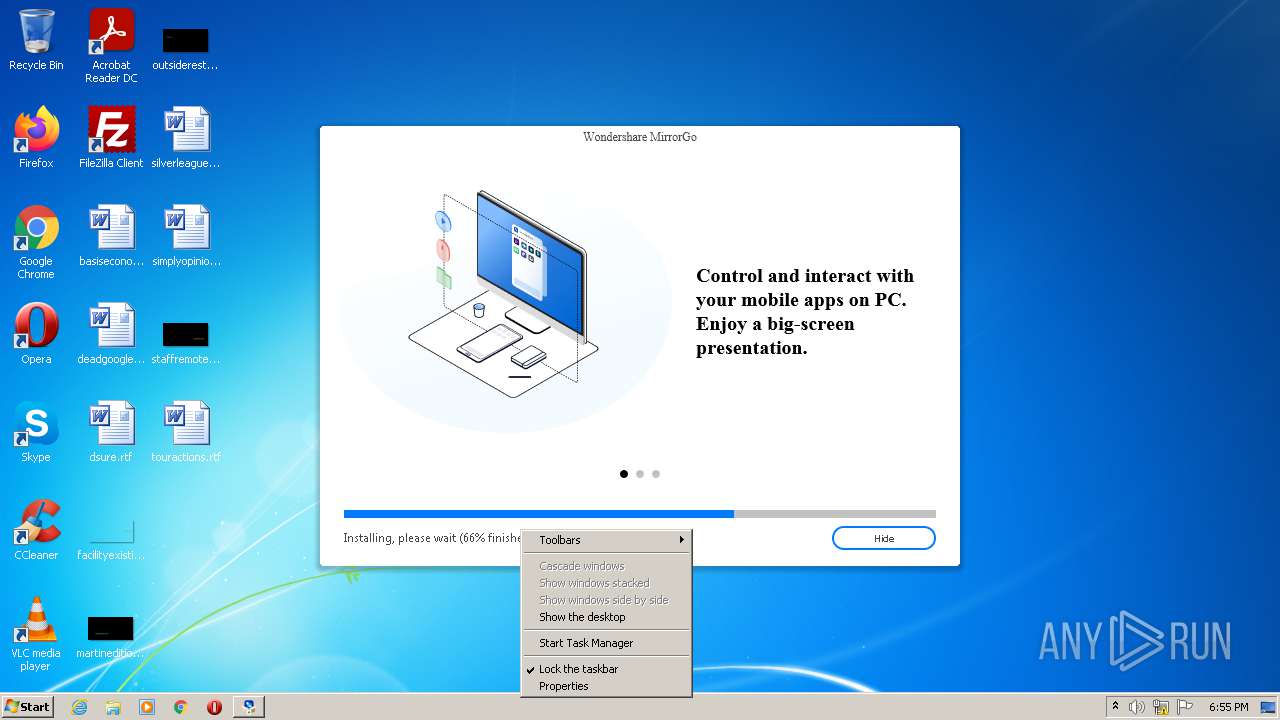
Task: Open the Skype desktop shortcut
Action: click(x=36, y=432)
